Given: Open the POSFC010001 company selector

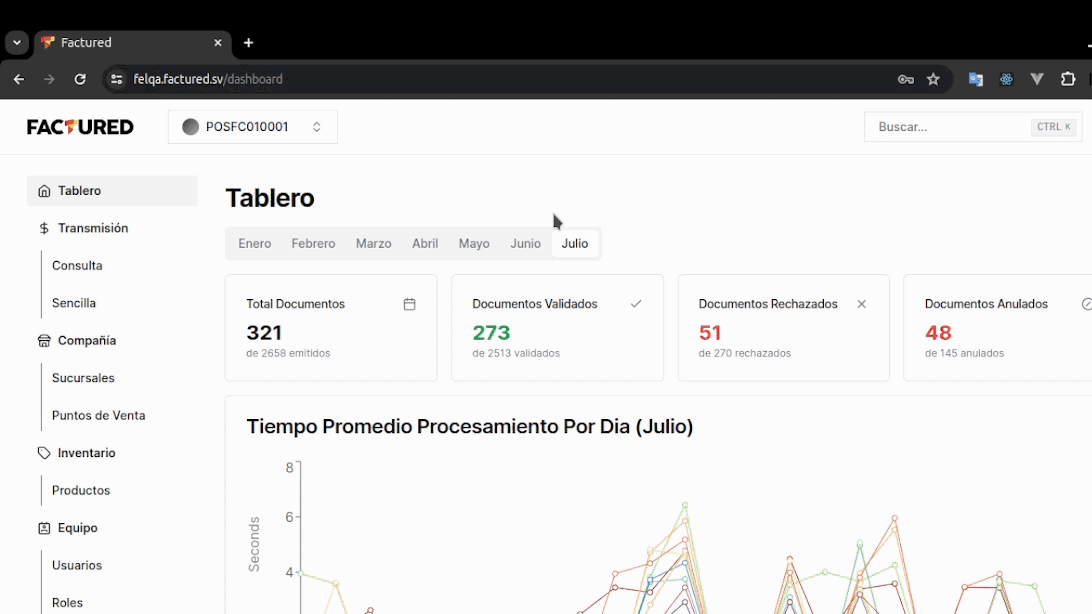Looking at the screenshot, I should point(252,127).
